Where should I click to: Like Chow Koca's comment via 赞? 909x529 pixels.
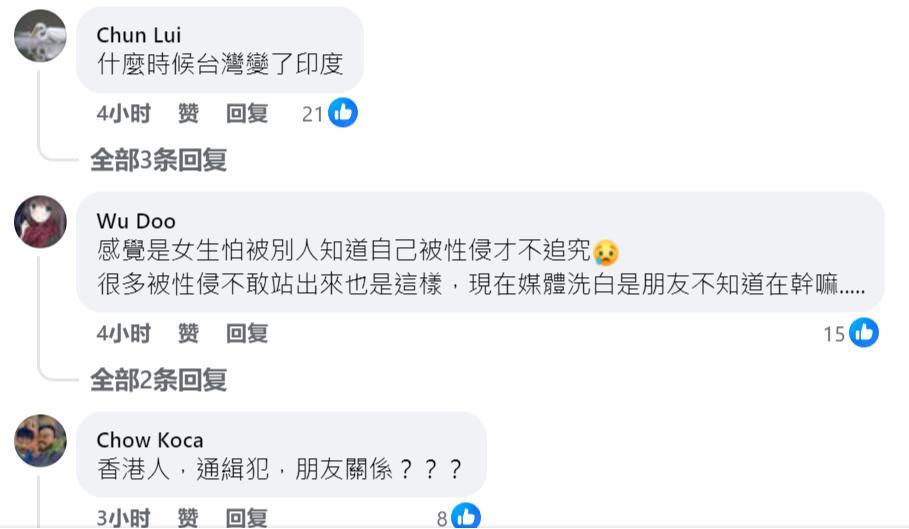[x=188, y=517]
